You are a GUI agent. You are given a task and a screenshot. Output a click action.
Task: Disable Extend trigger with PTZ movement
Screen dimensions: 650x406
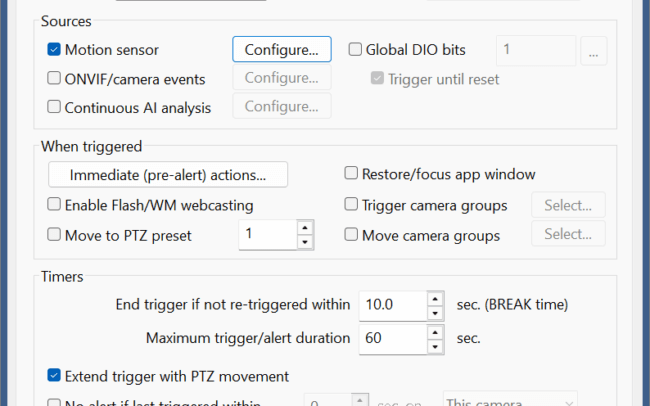pos(54,375)
